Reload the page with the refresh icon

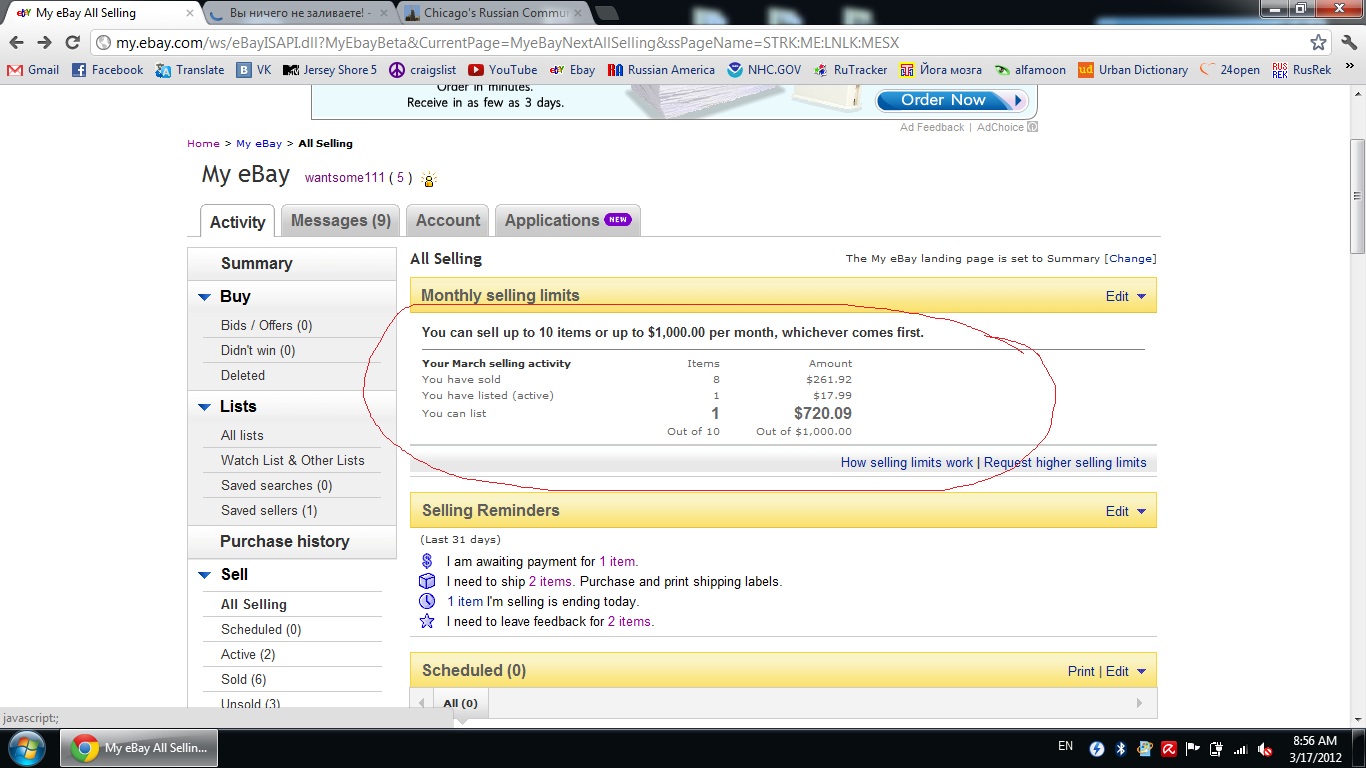click(x=72, y=42)
